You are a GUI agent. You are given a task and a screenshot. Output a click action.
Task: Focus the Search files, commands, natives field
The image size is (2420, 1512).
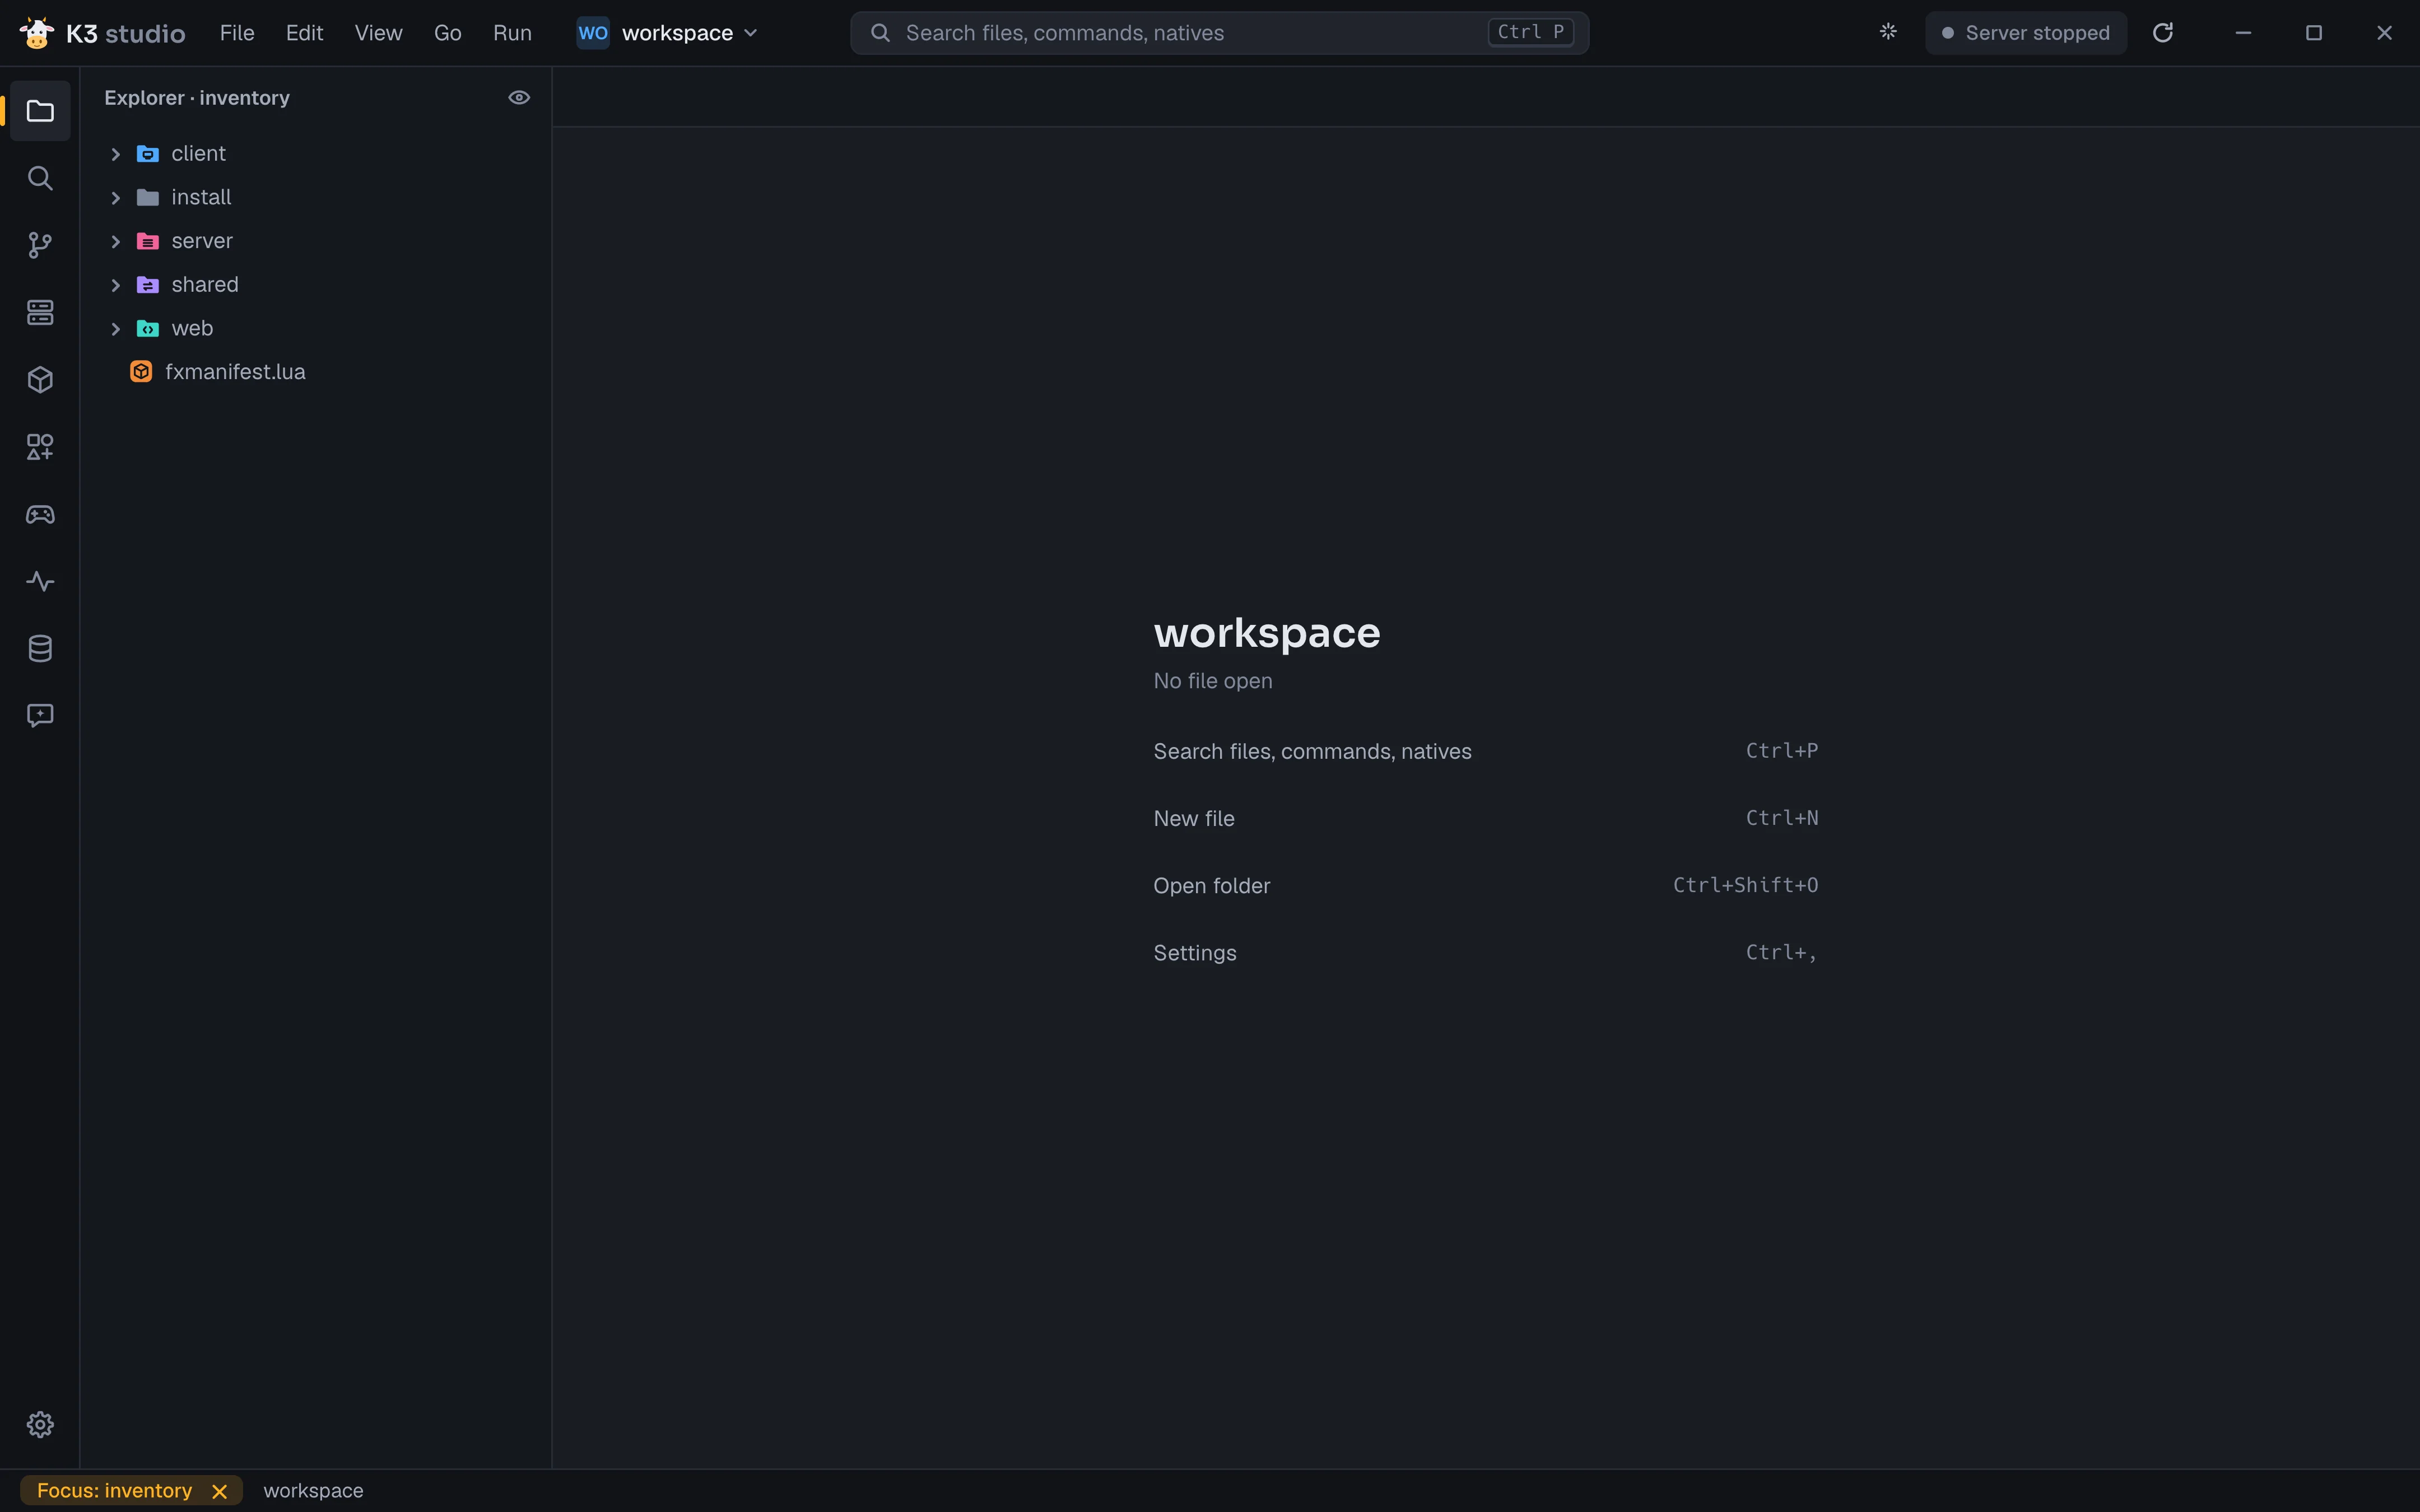1219,33
